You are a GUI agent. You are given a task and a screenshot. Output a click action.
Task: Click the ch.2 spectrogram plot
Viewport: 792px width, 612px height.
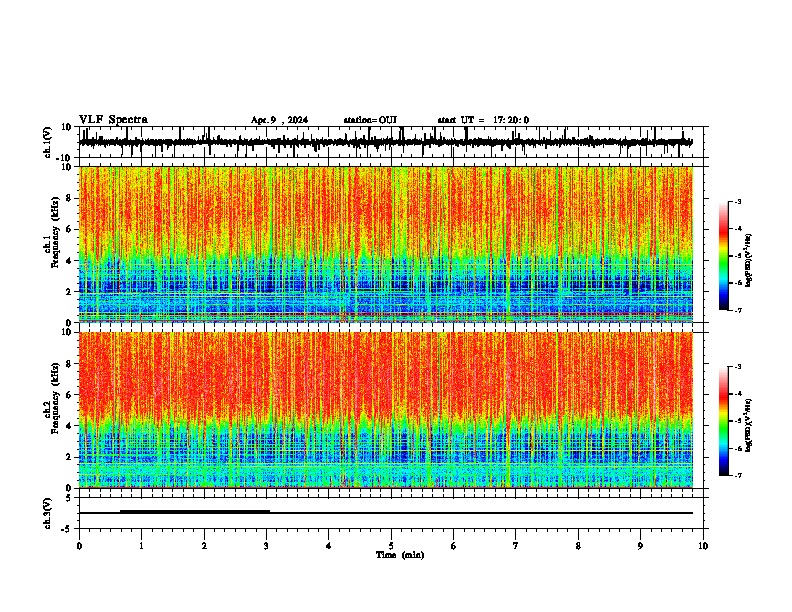tap(386, 410)
